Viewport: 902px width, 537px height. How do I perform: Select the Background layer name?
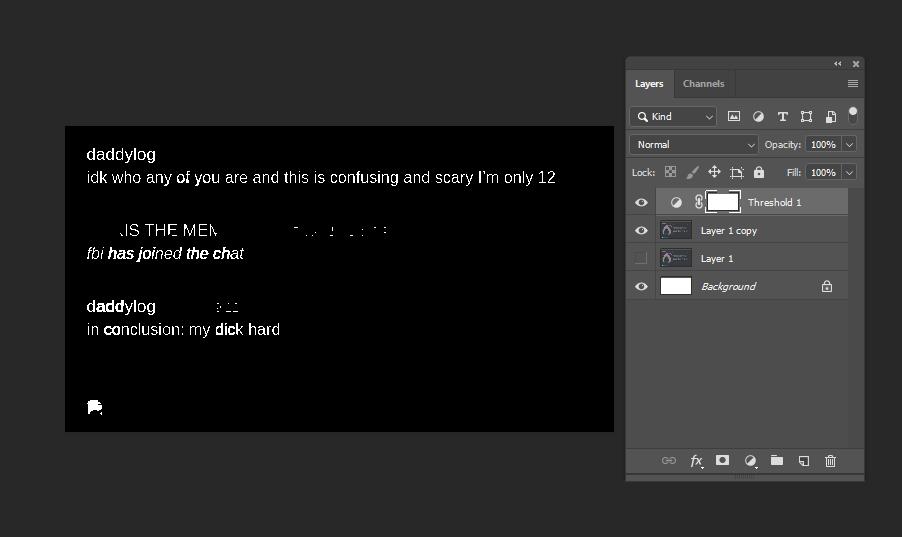click(728, 286)
